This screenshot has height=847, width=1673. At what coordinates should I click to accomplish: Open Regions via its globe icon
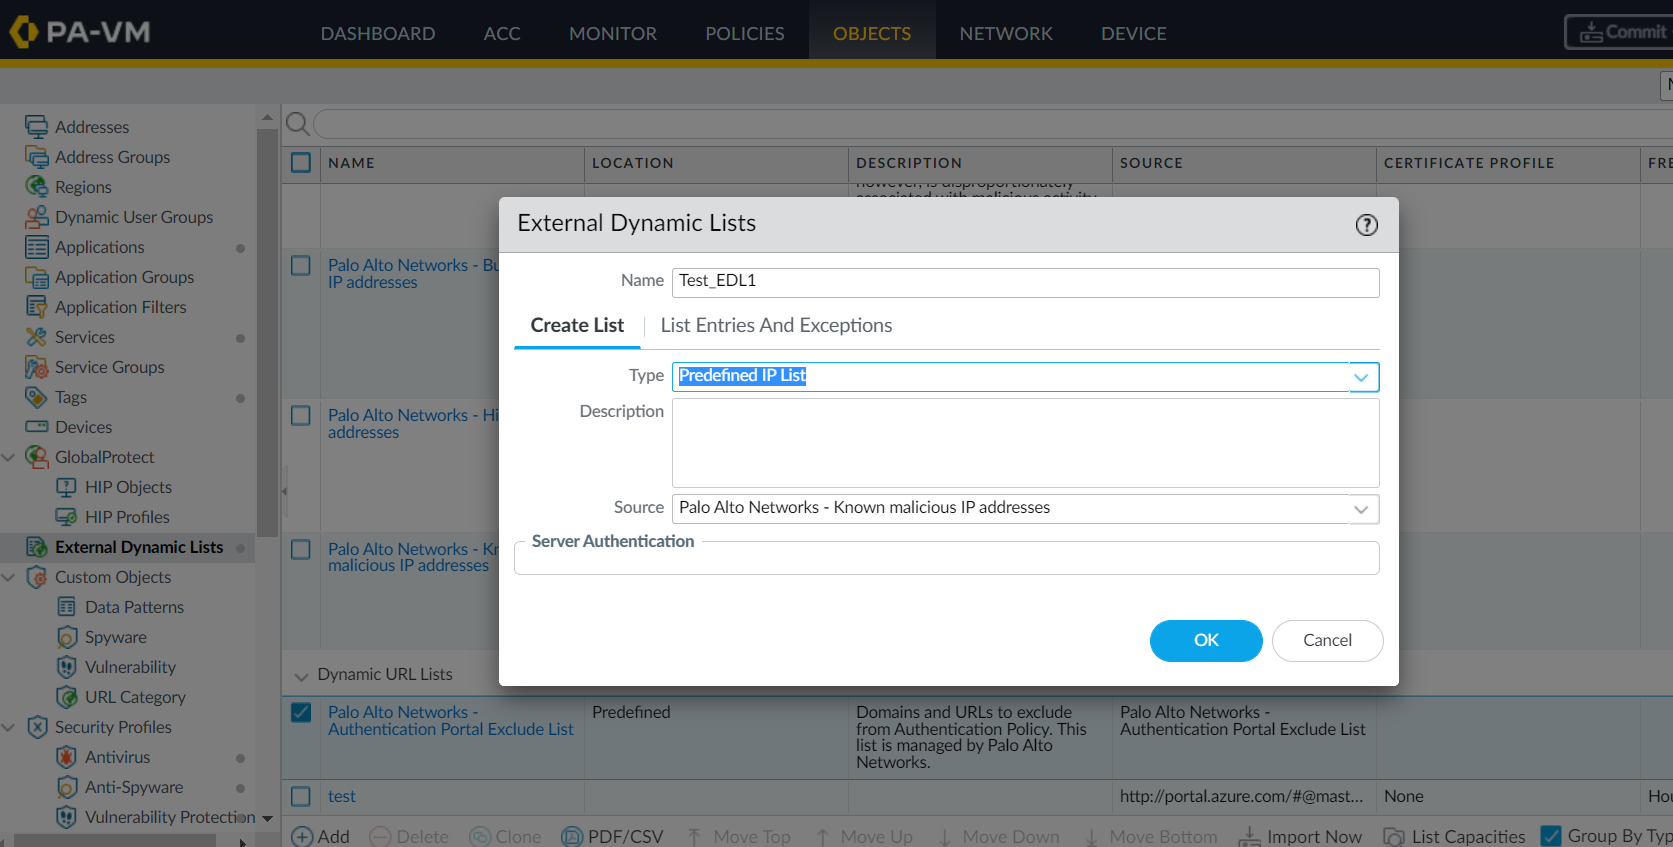click(37, 187)
